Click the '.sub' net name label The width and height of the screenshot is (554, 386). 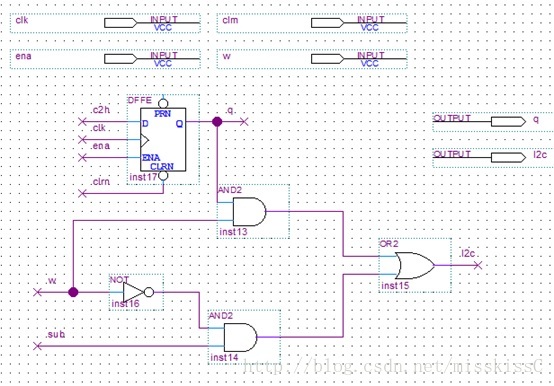pos(55,334)
